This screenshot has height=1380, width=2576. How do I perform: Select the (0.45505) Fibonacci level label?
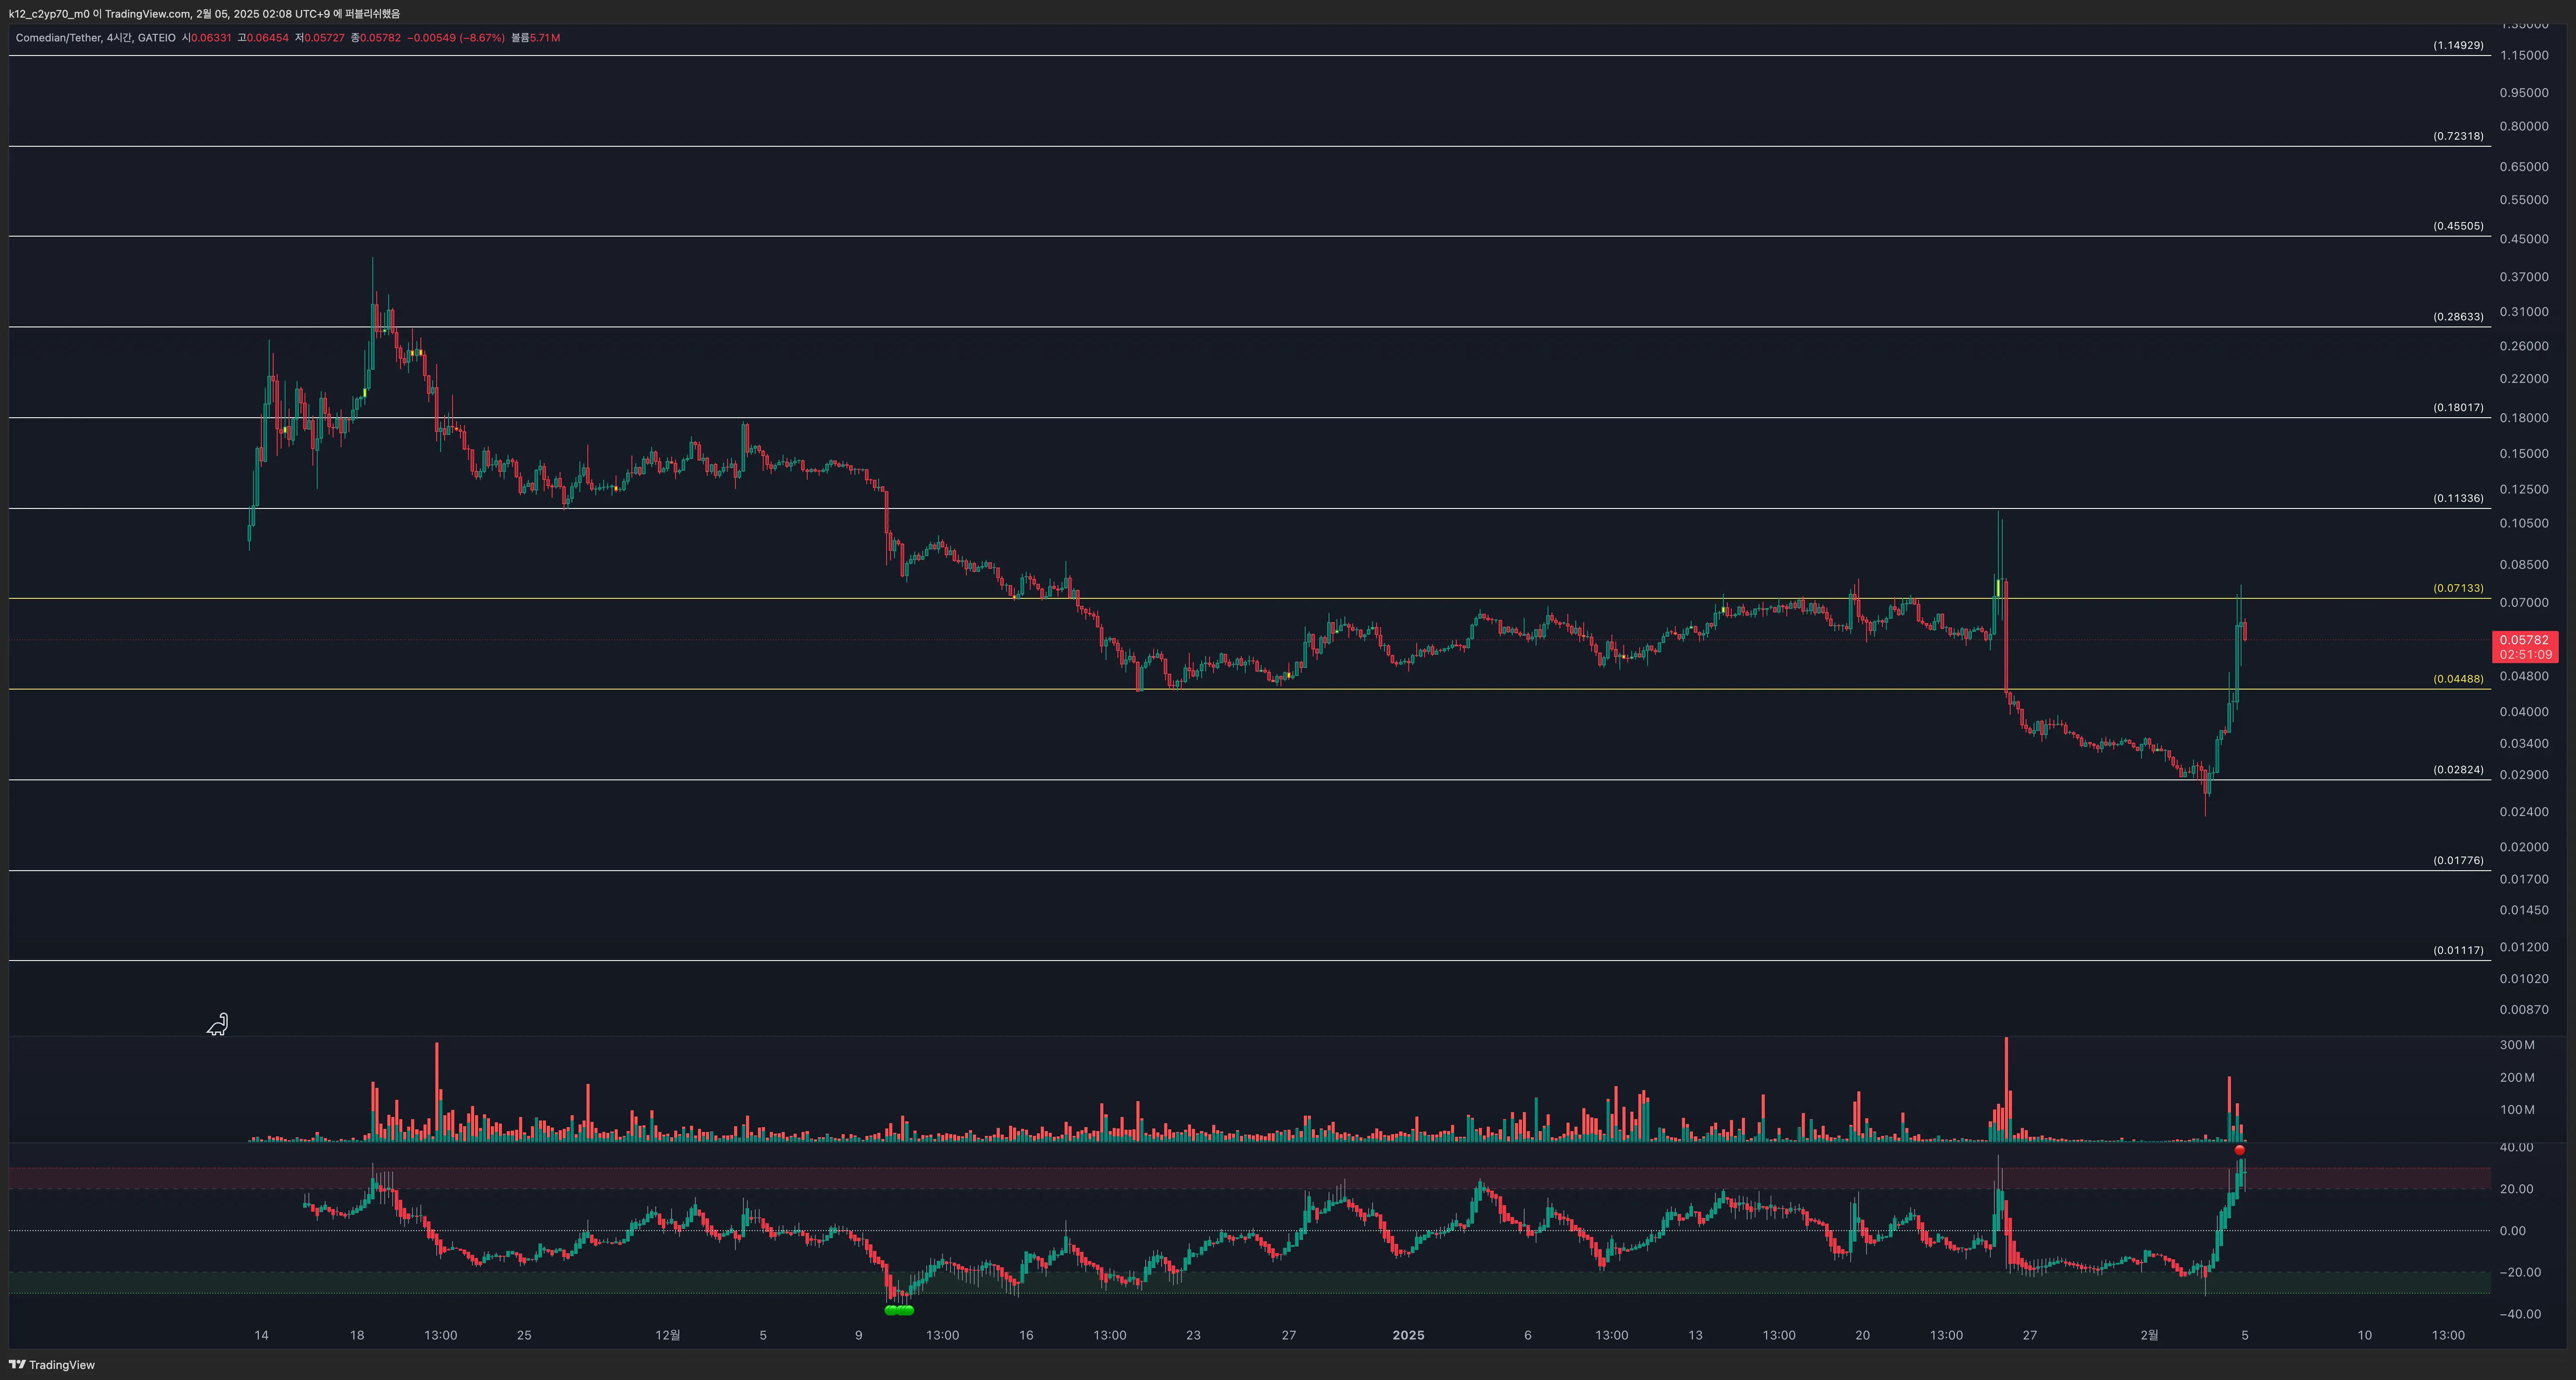pyautogui.click(x=2458, y=226)
